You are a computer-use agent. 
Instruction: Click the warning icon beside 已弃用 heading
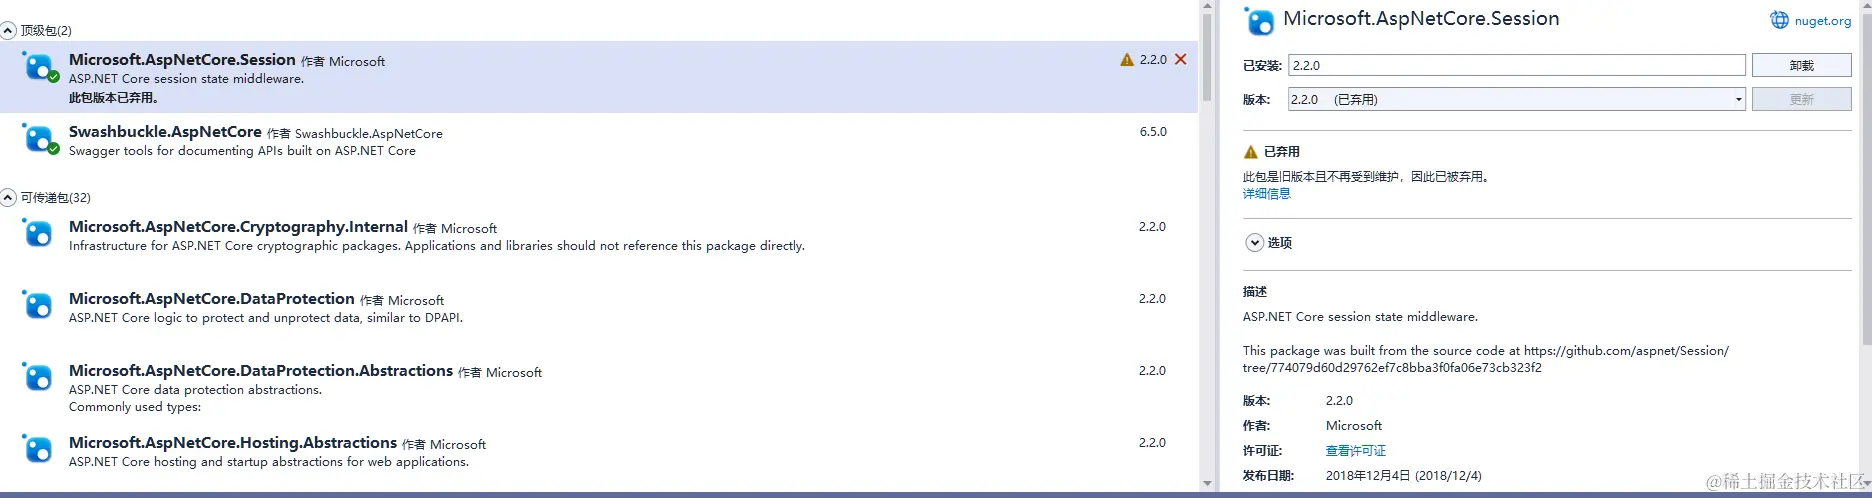[1250, 152]
